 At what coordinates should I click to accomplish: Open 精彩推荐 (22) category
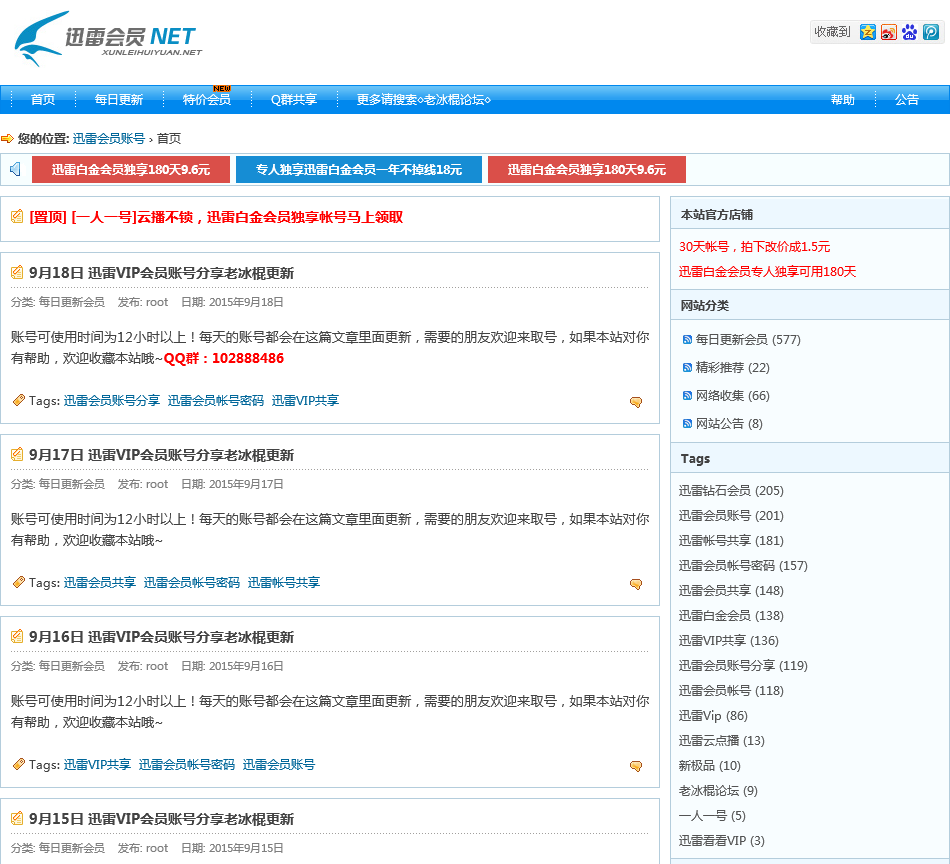pyautogui.click(x=732, y=367)
